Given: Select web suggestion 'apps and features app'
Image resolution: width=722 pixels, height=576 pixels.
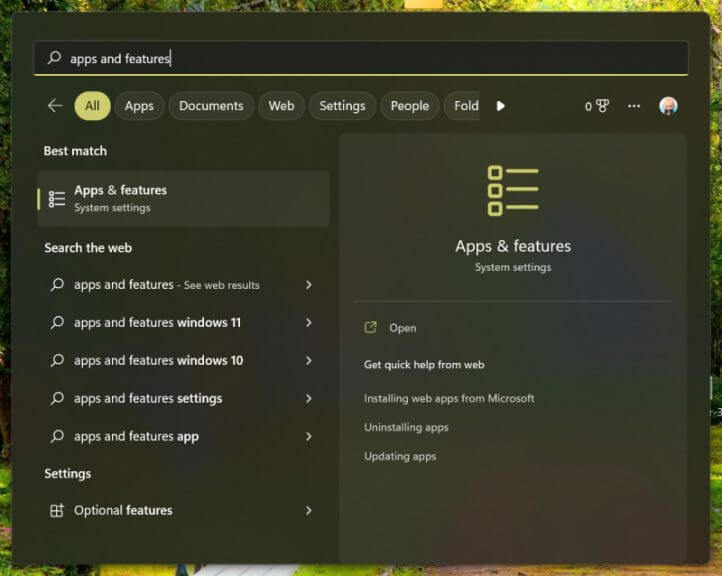Looking at the screenshot, I should (x=183, y=436).
